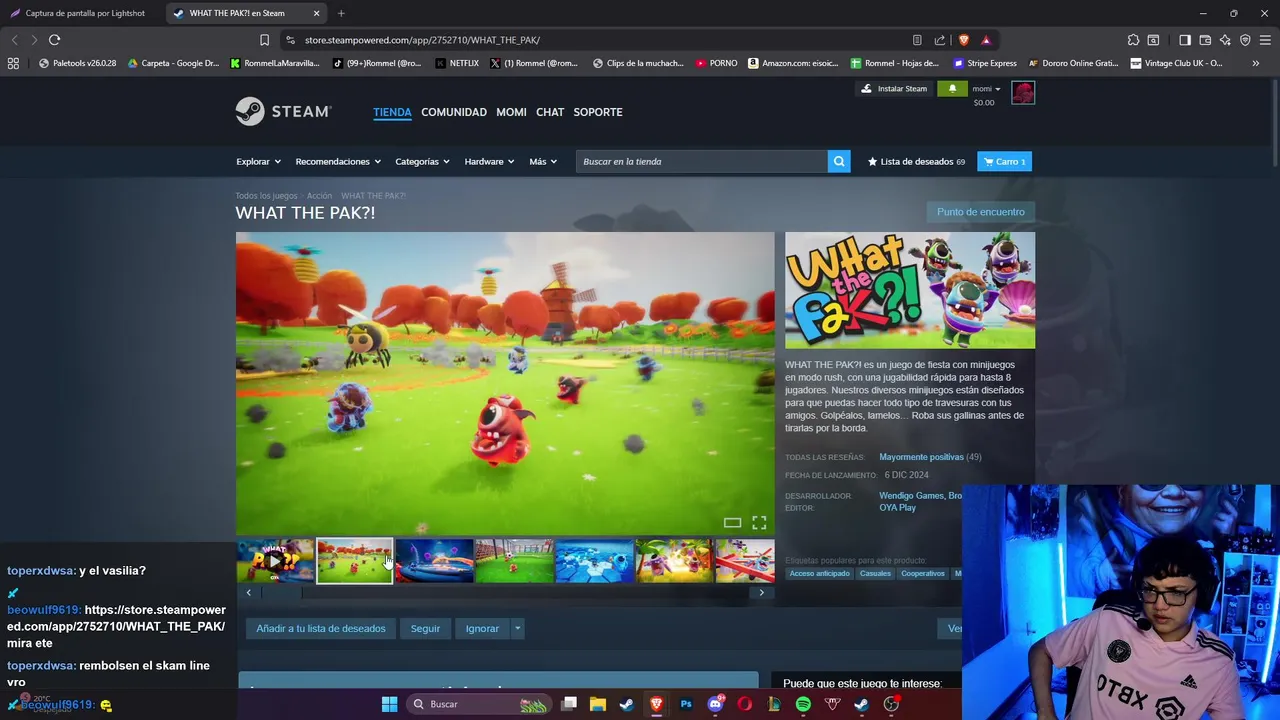Click the Acción breadcrumb link

point(319,196)
